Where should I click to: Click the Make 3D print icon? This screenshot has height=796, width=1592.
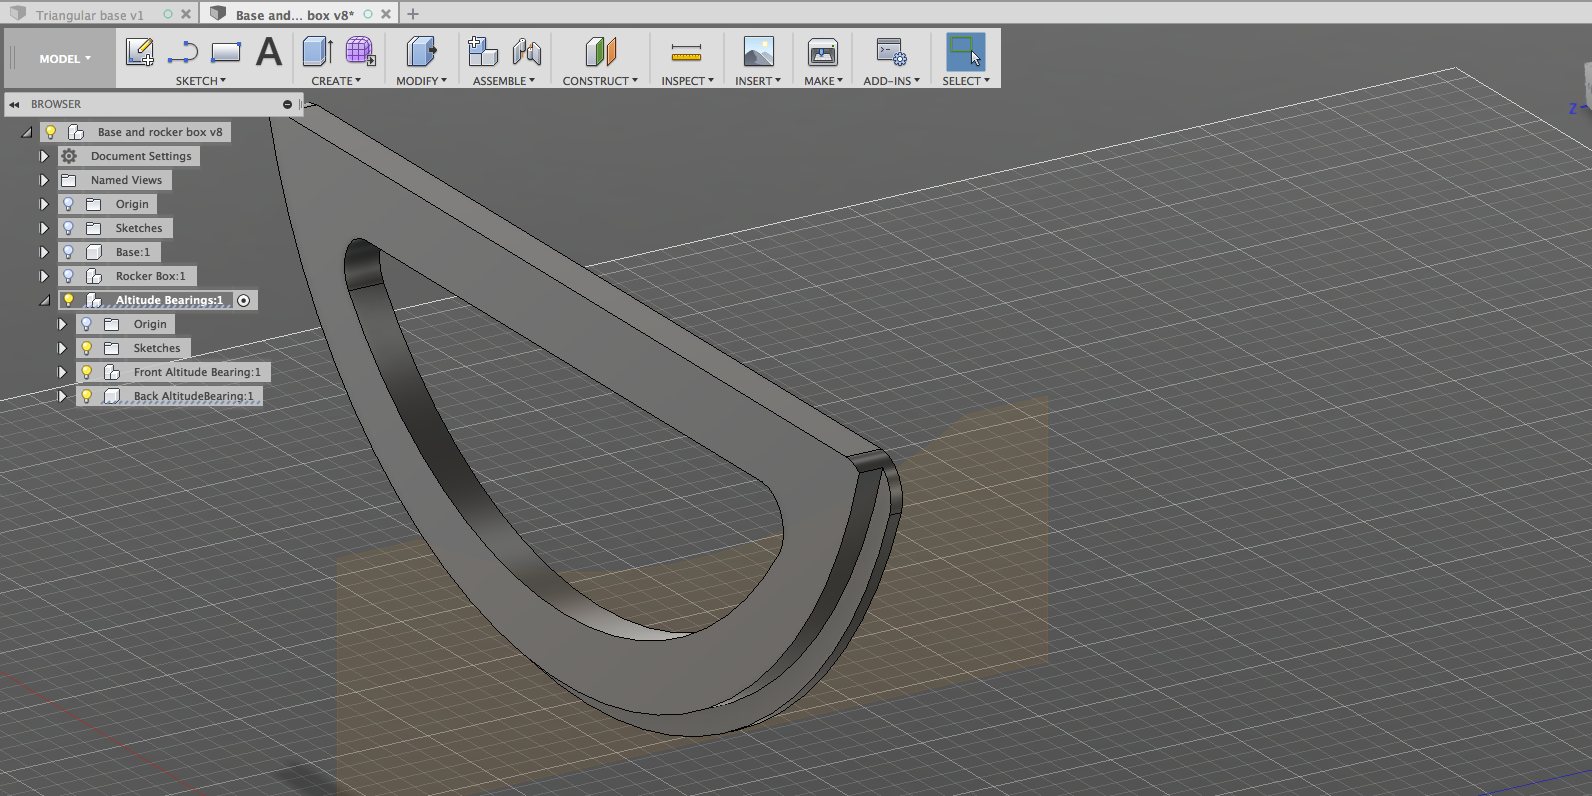coord(823,52)
